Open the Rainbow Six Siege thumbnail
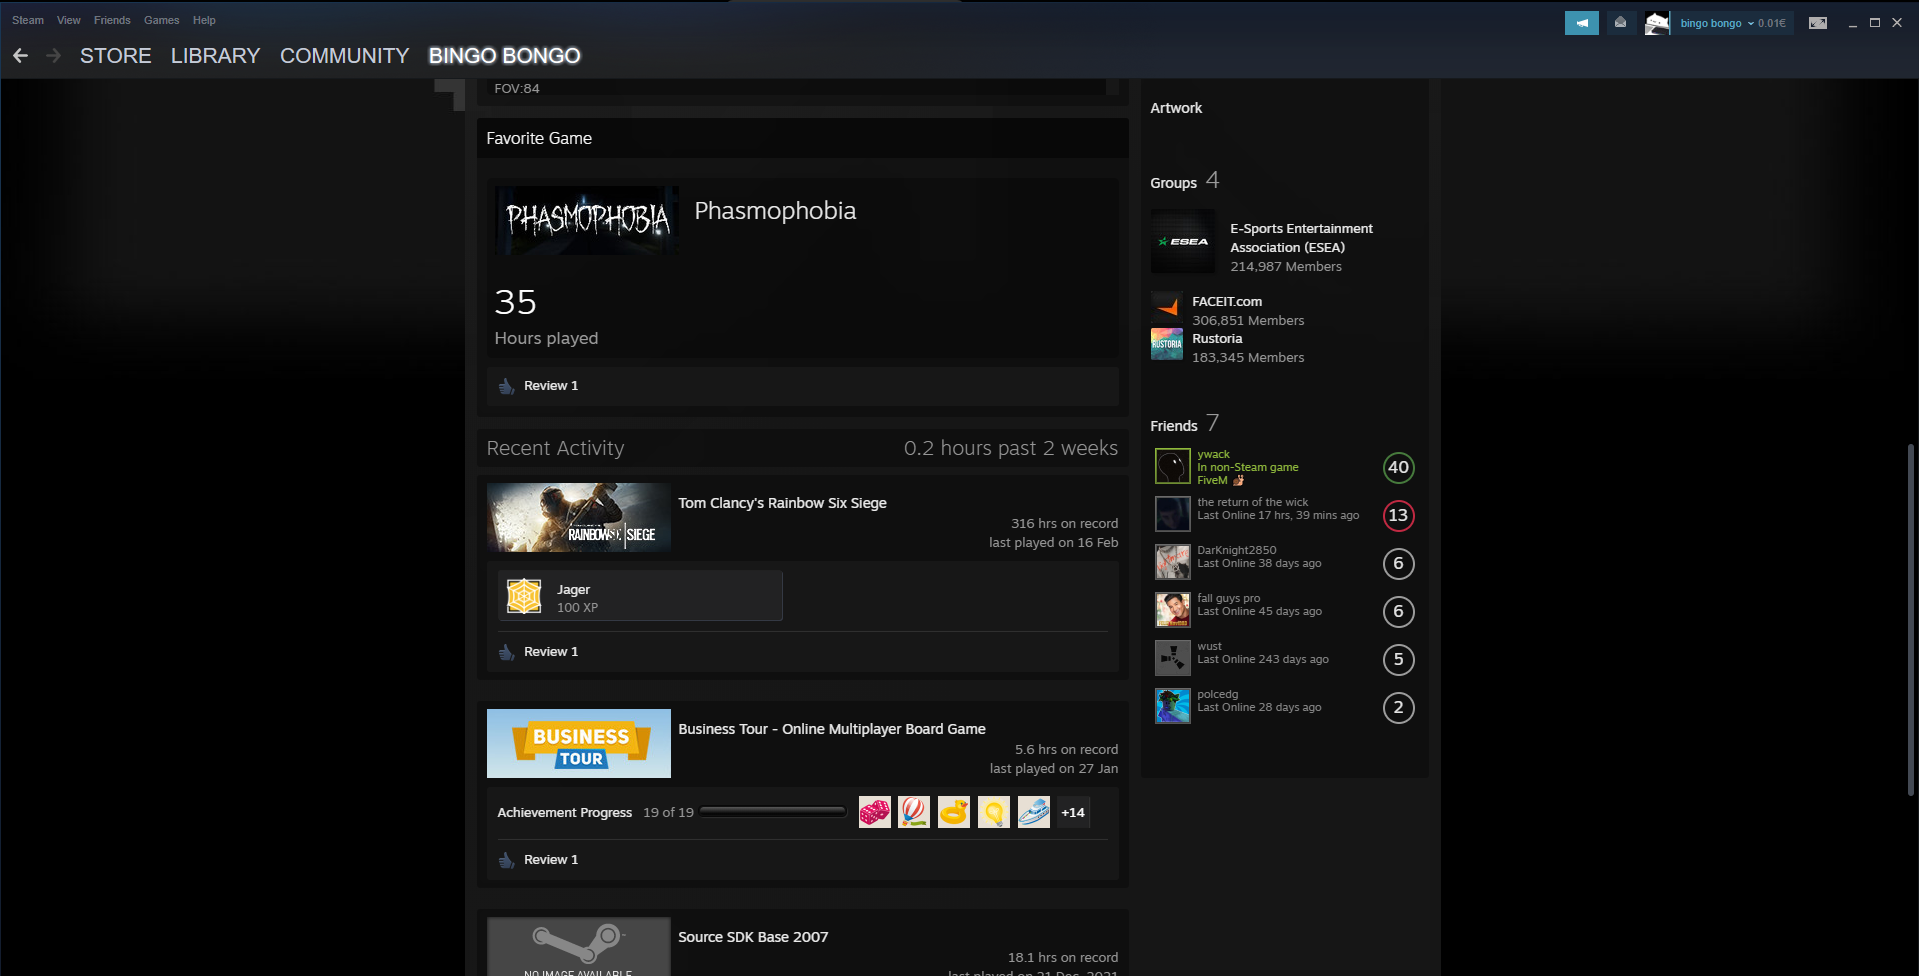This screenshot has width=1919, height=976. point(579,518)
